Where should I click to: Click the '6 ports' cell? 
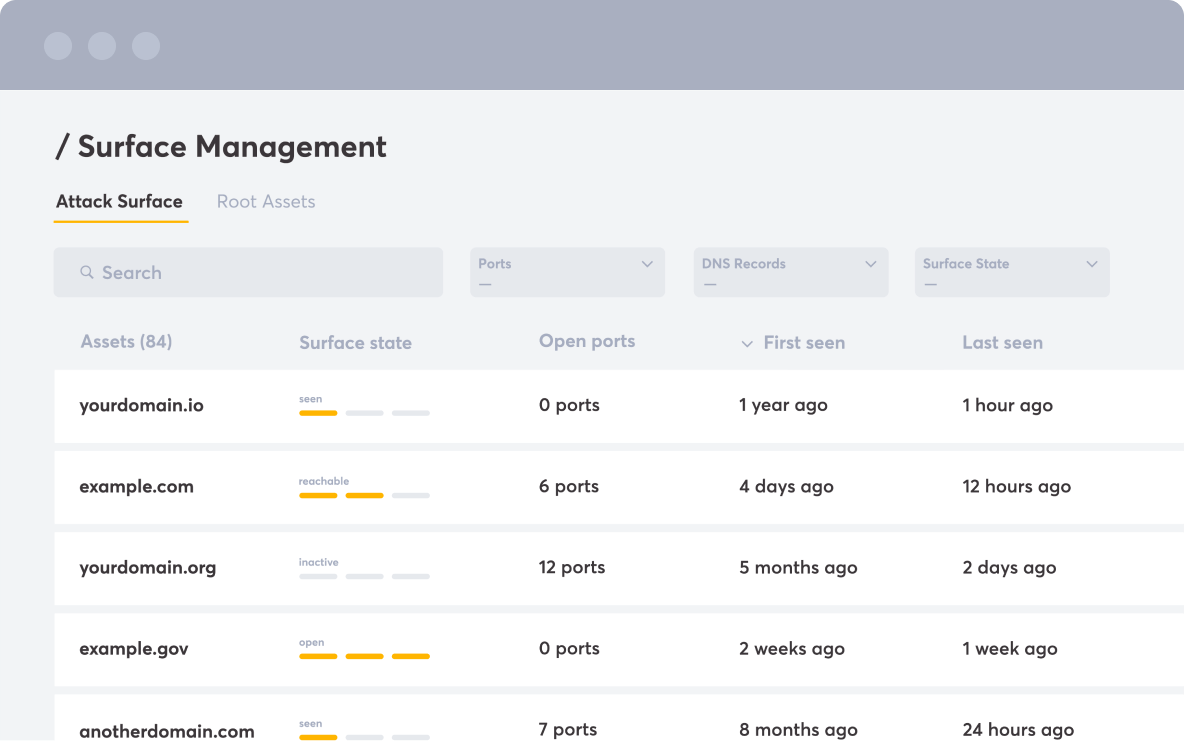[x=569, y=486]
